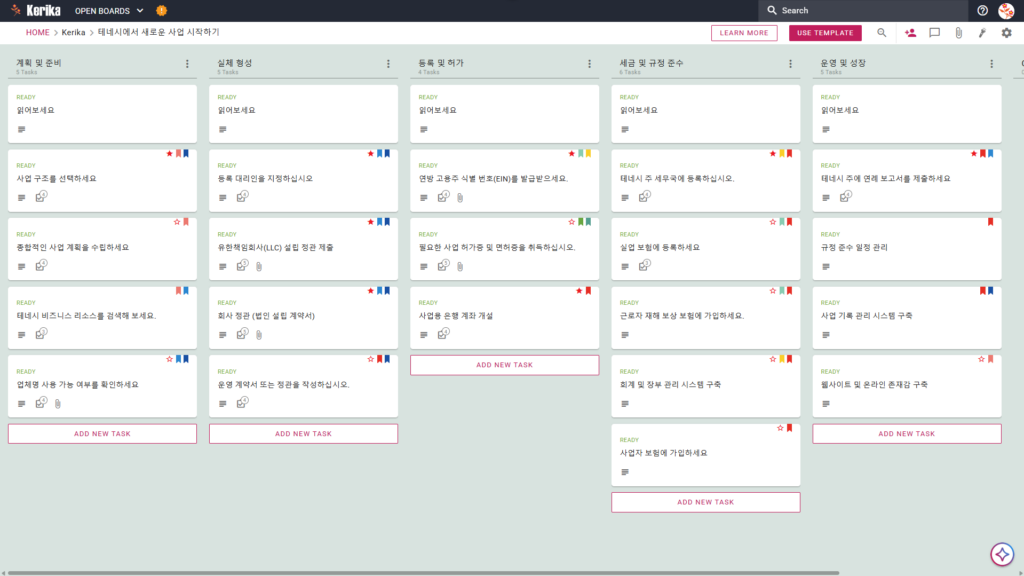Screen dimensions: 1024x576
Task: Expand the OPEN BOARDS dropdown
Action: (109, 10)
